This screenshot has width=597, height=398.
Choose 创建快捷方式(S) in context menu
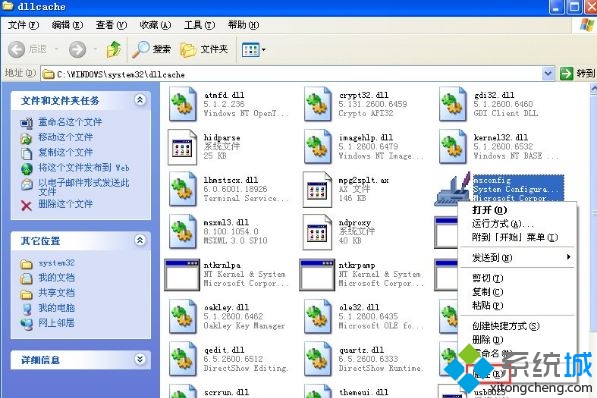(x=517, y=326)
